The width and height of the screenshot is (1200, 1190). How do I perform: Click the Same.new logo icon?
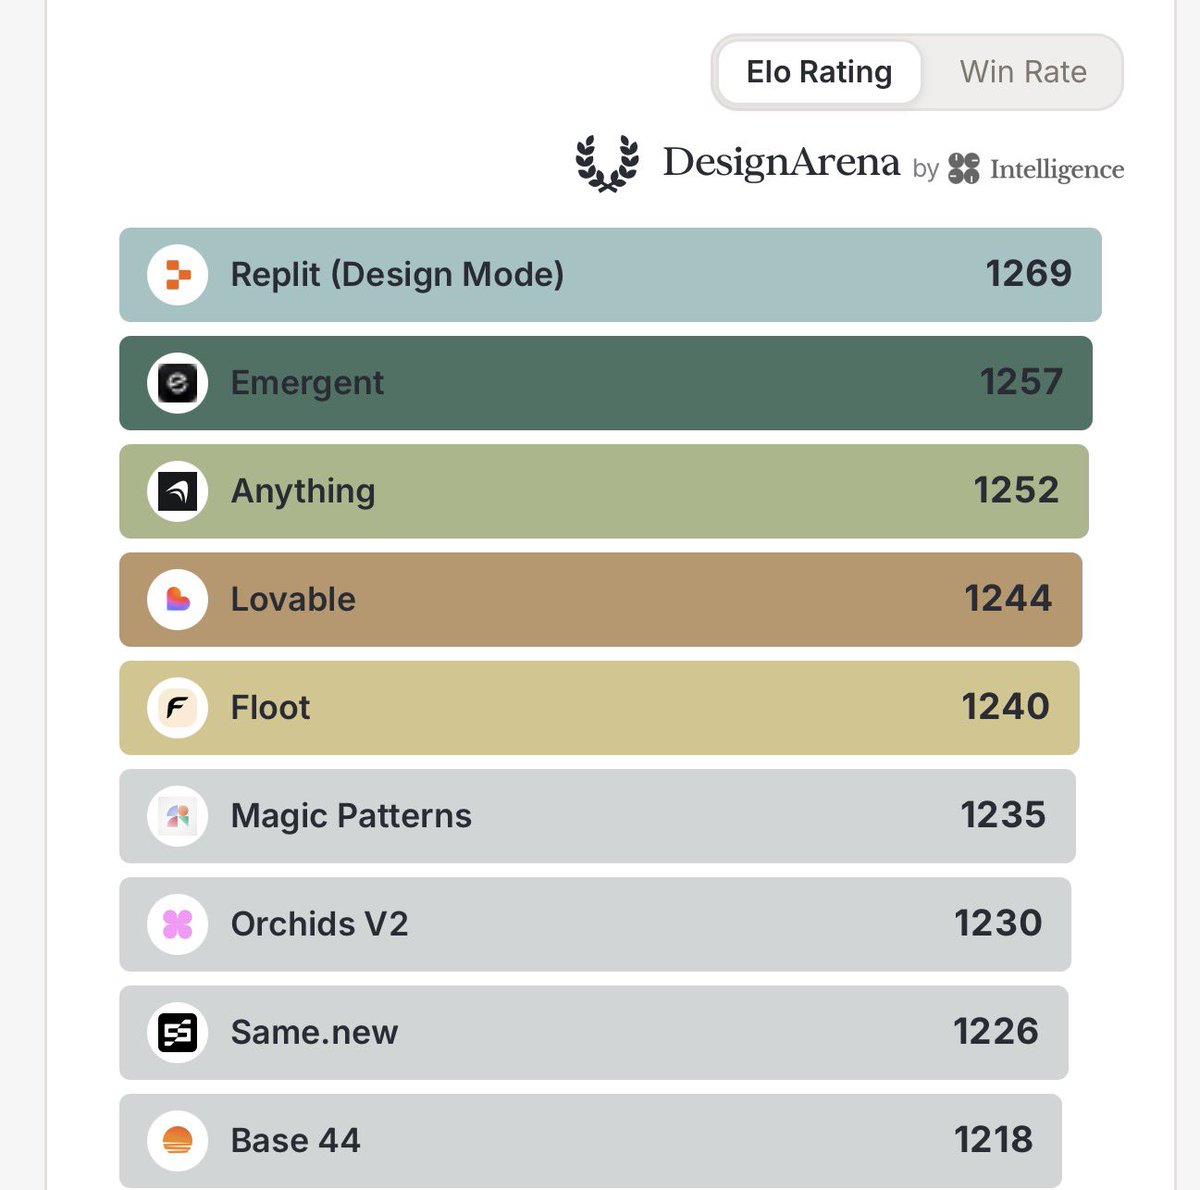tap(177, 1032)
